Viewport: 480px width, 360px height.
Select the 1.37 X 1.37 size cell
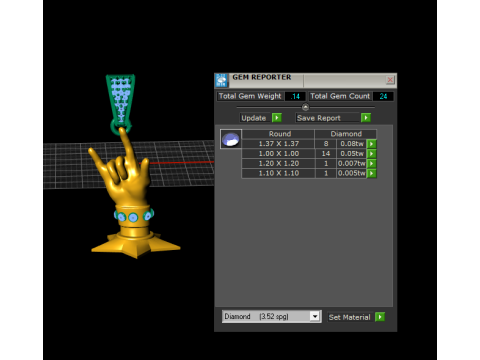click(278, 144)
